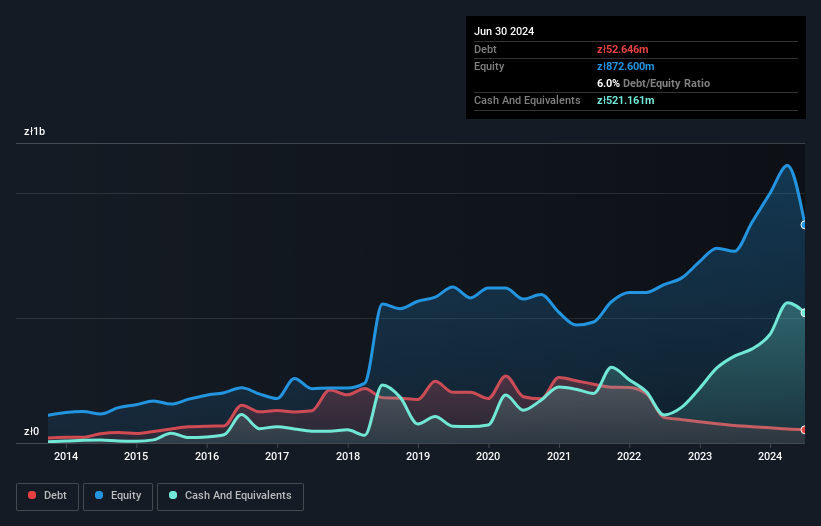Viewport: 821px width, 526px height.
Task: Select the 2016 x-axis year label
Action: click(207, 457)
